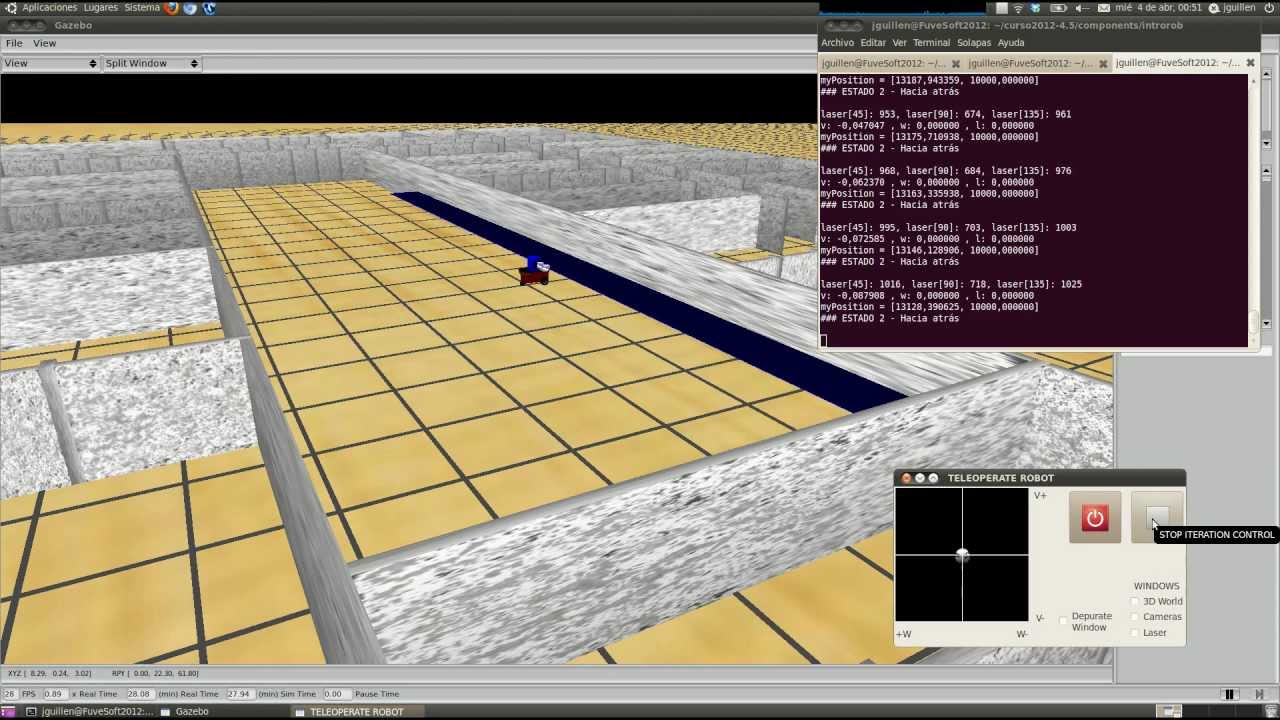The width and height of the screenshot is (1280, 720).
Task: Open the terminal Solapas menu
Action: pos(973,43)
